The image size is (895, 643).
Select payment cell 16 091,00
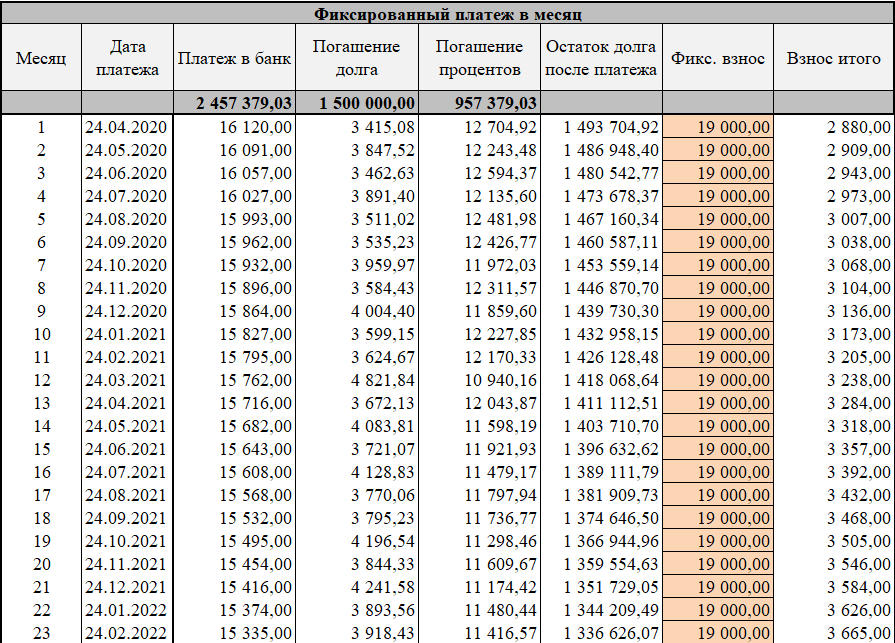234,150
